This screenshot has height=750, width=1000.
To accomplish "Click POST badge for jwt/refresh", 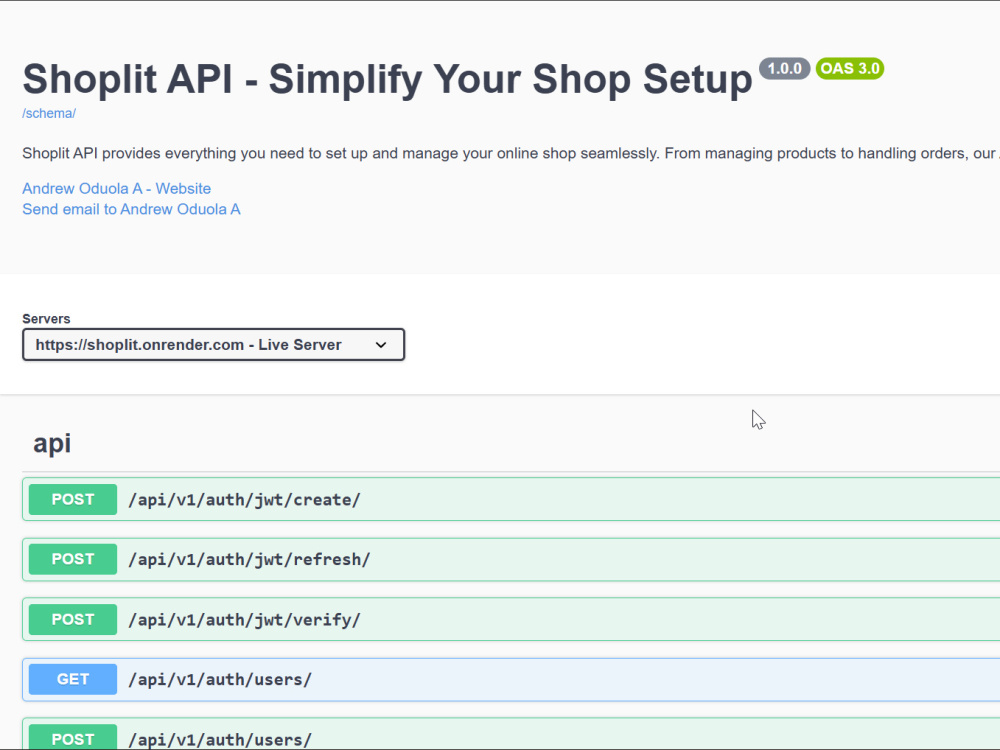I will (x=73, y=559).
